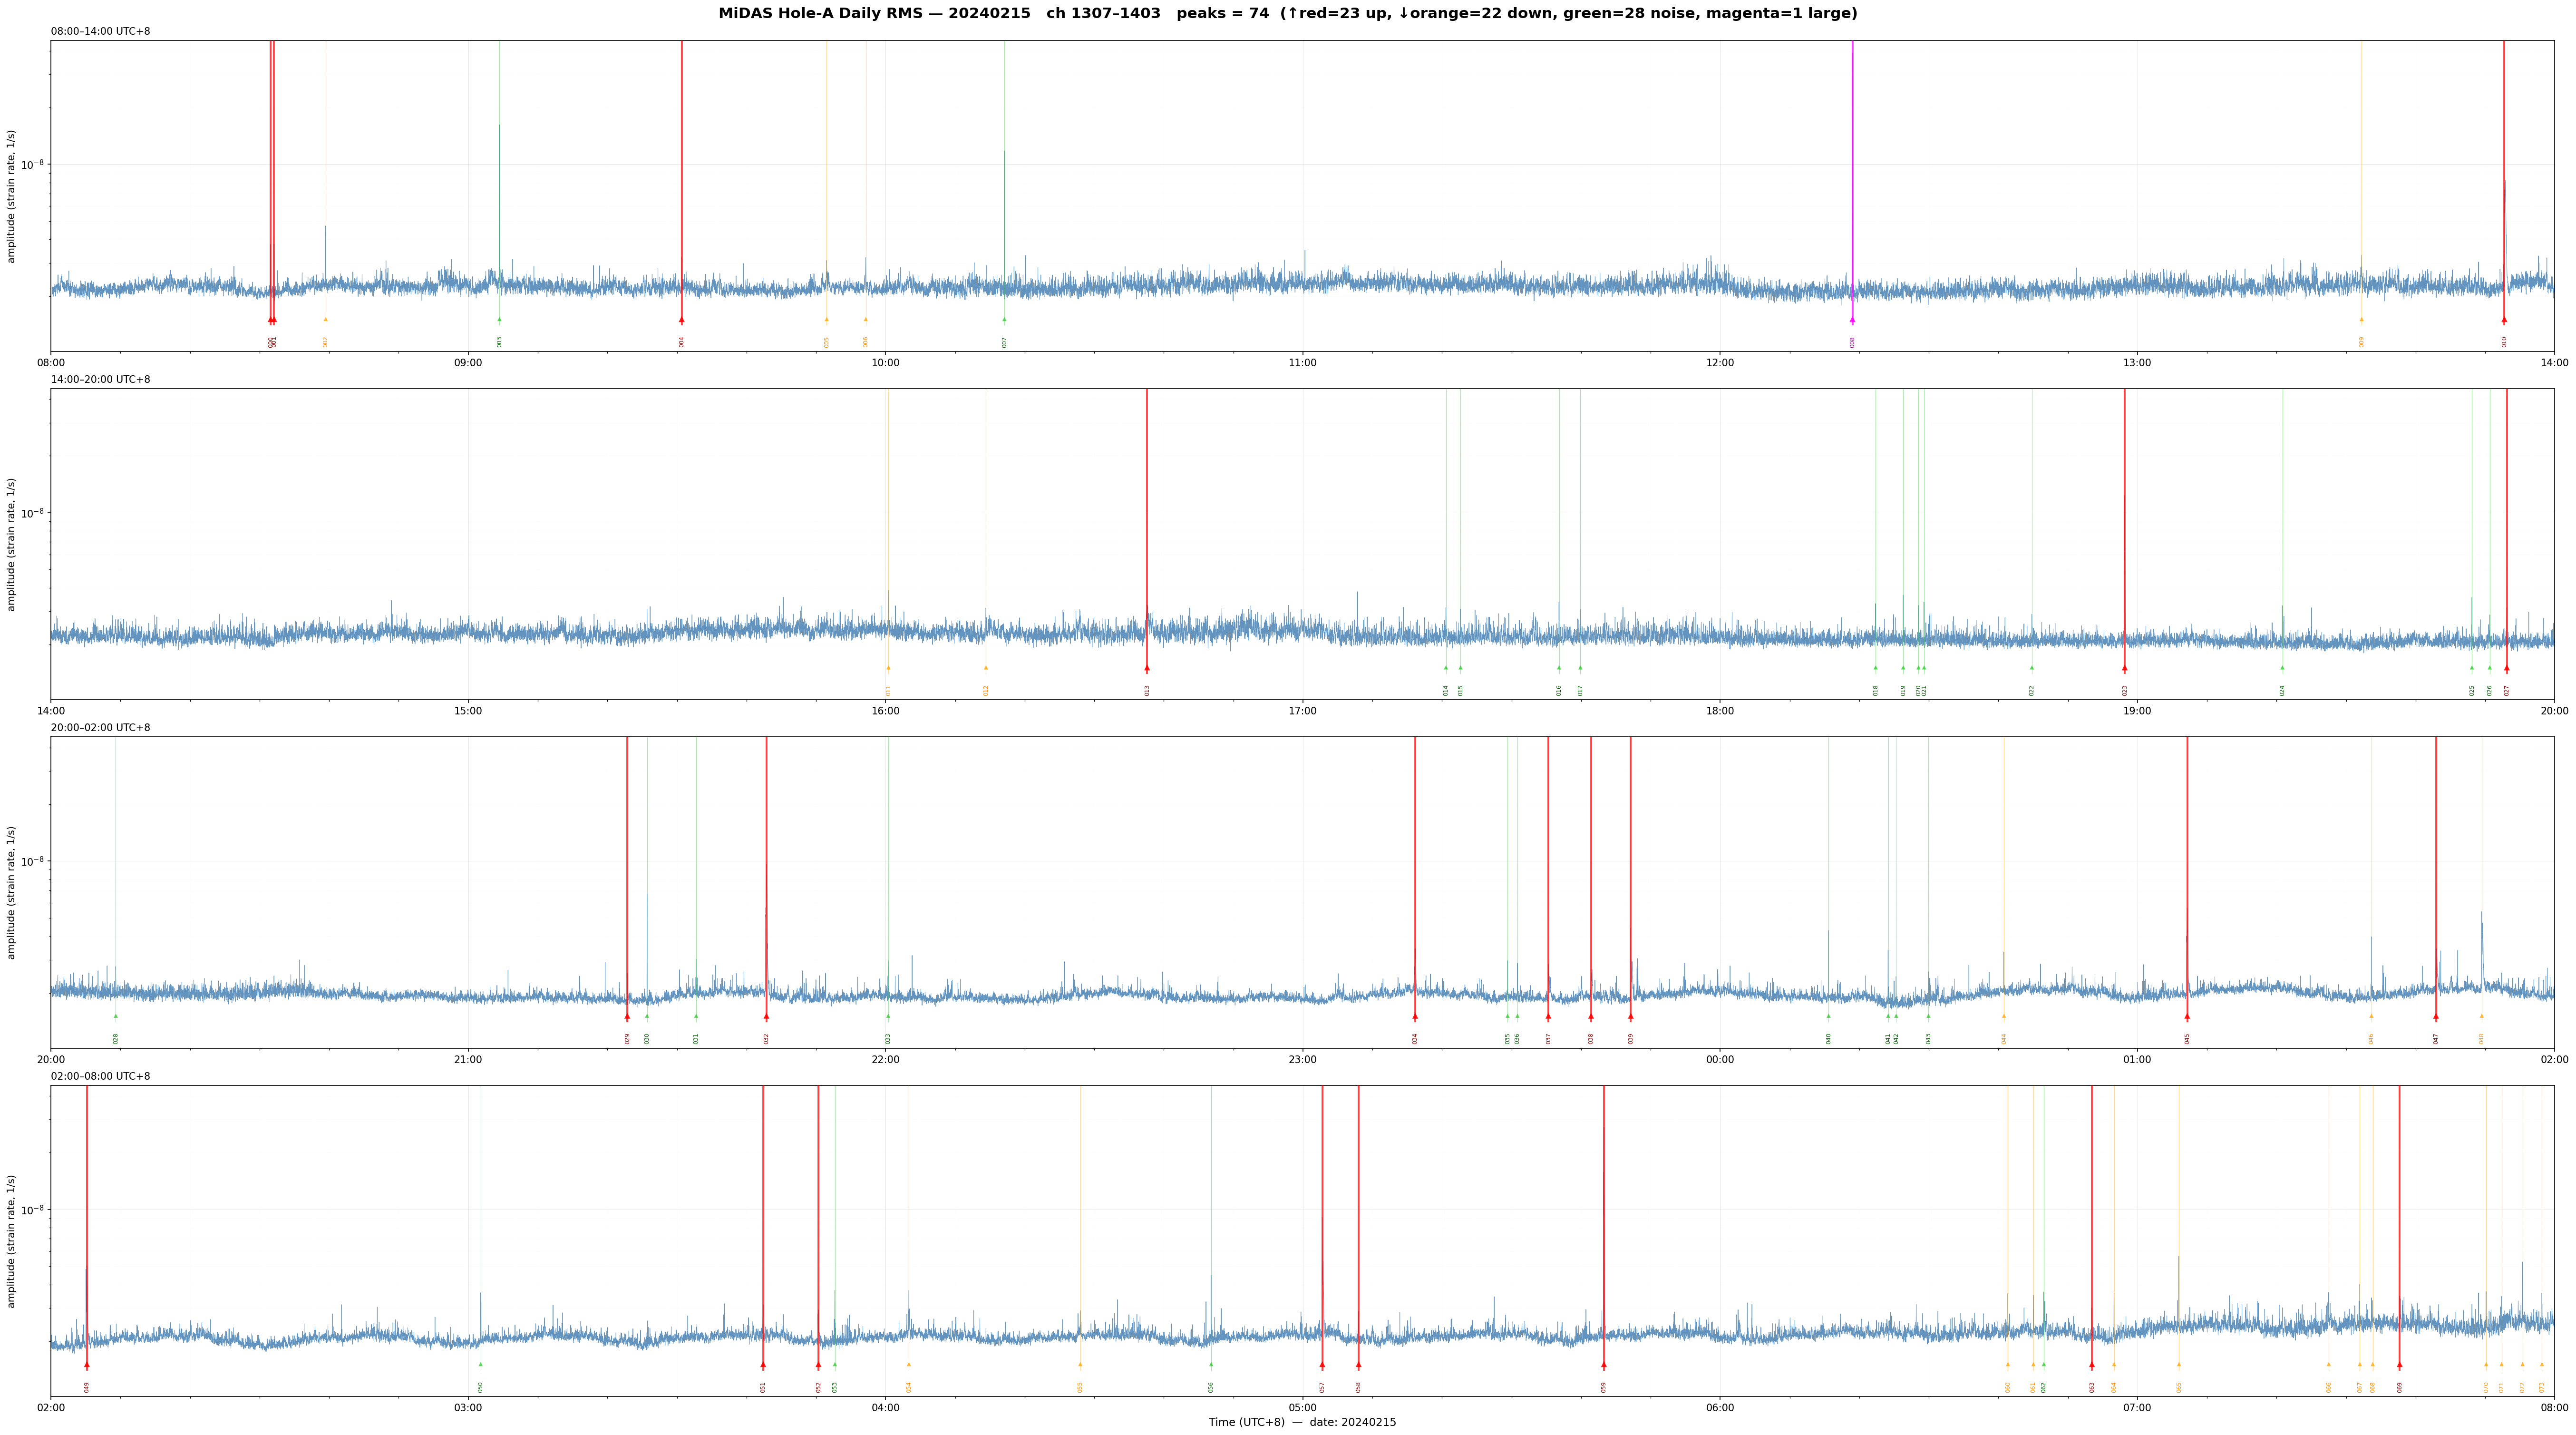Click the rotated peak label "047"
The width and height of the screenshot is (2576, 1435).
point(2436,1039)
